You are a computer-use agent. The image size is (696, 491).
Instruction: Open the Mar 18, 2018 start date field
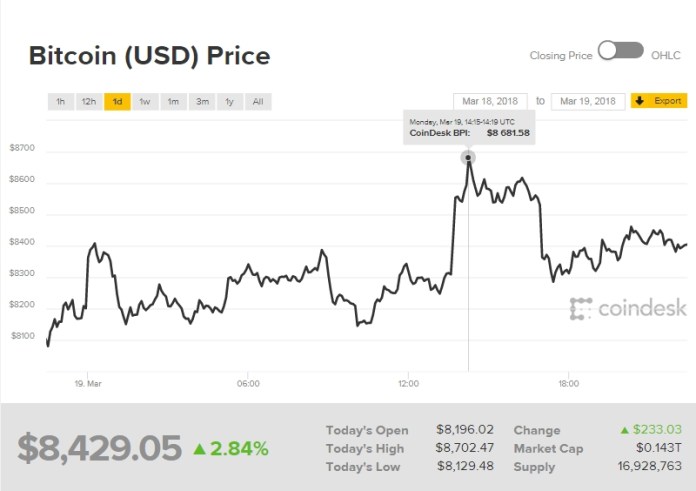click(490, 101)
